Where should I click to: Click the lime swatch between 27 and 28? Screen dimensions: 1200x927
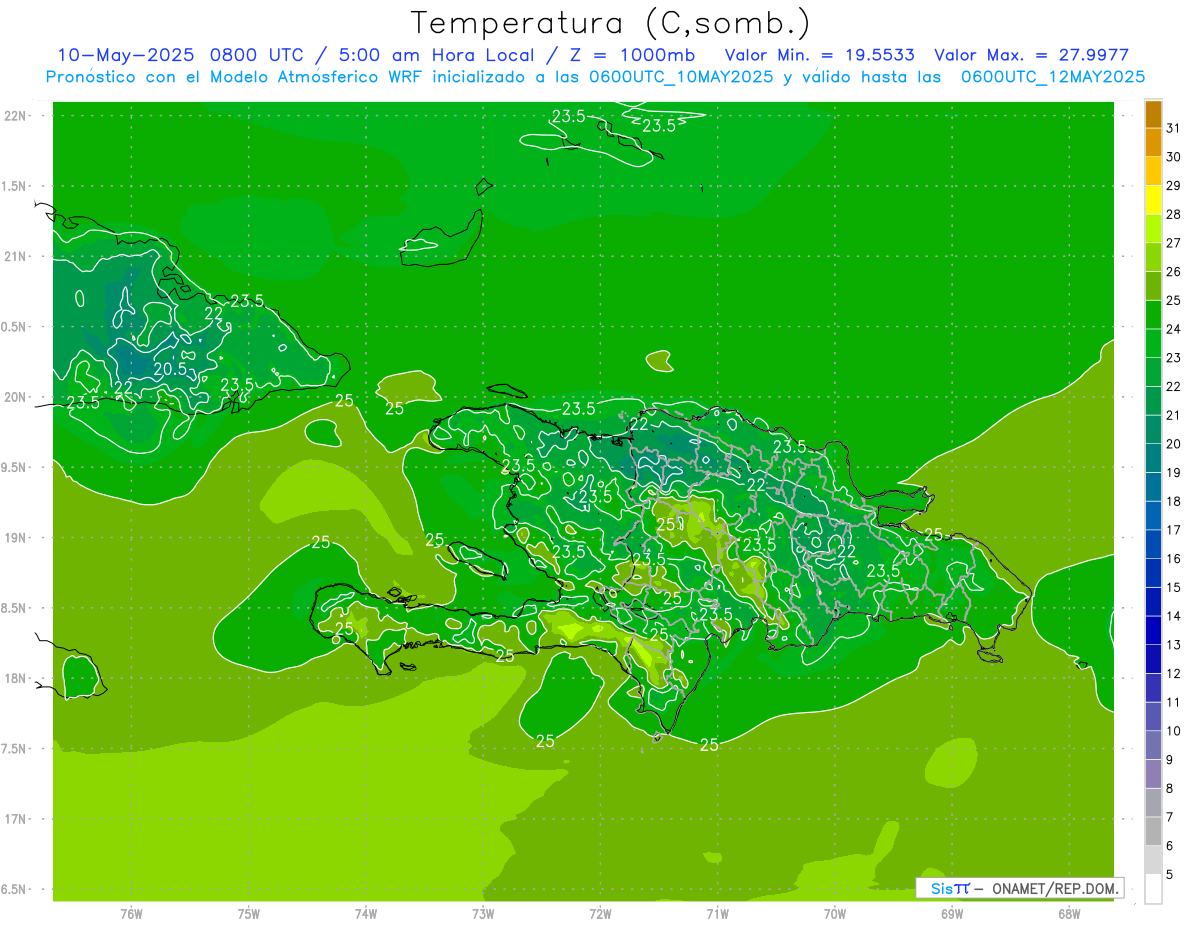[x=1153, y=229]
